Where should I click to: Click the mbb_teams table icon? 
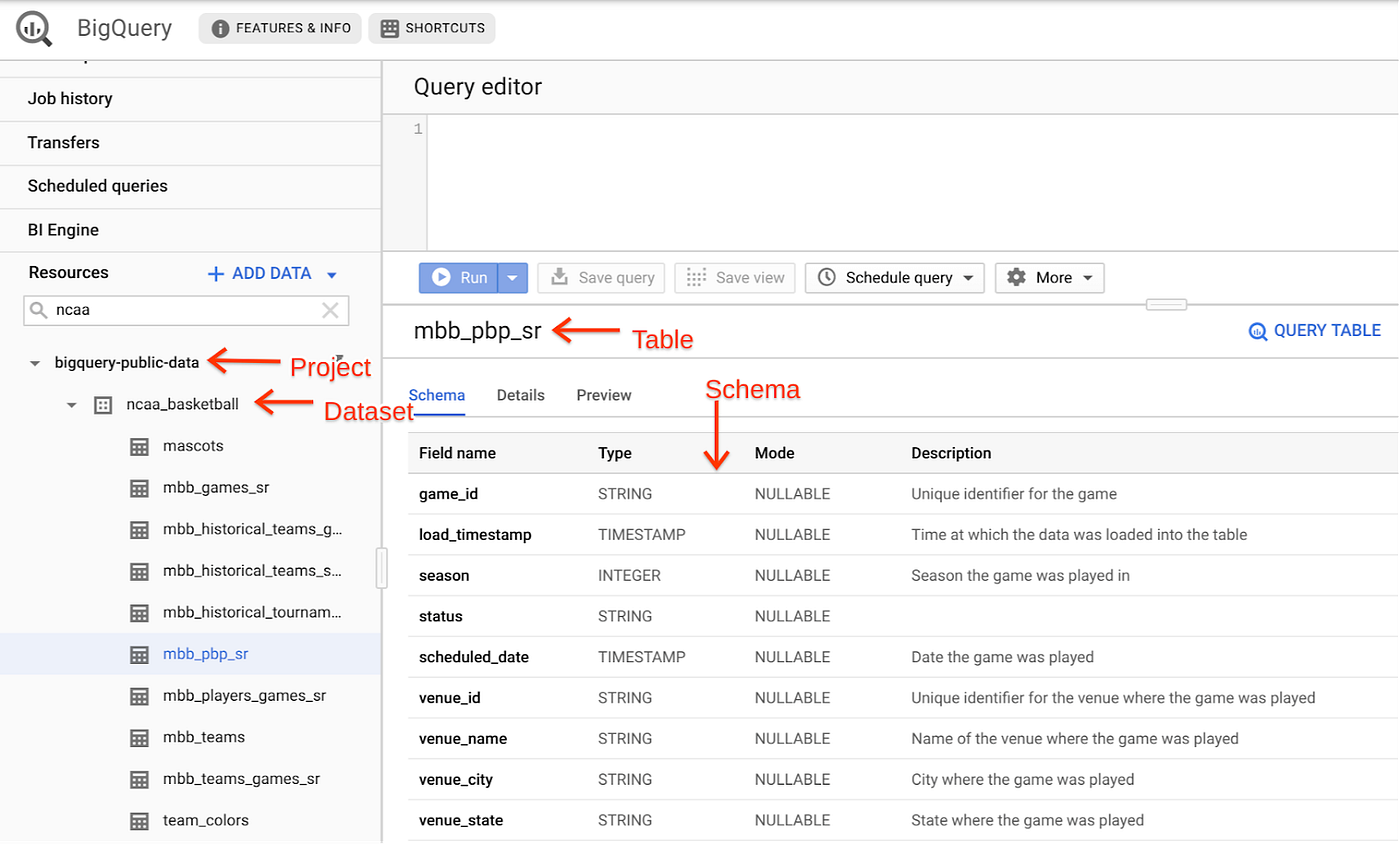[x=139, y=737]
